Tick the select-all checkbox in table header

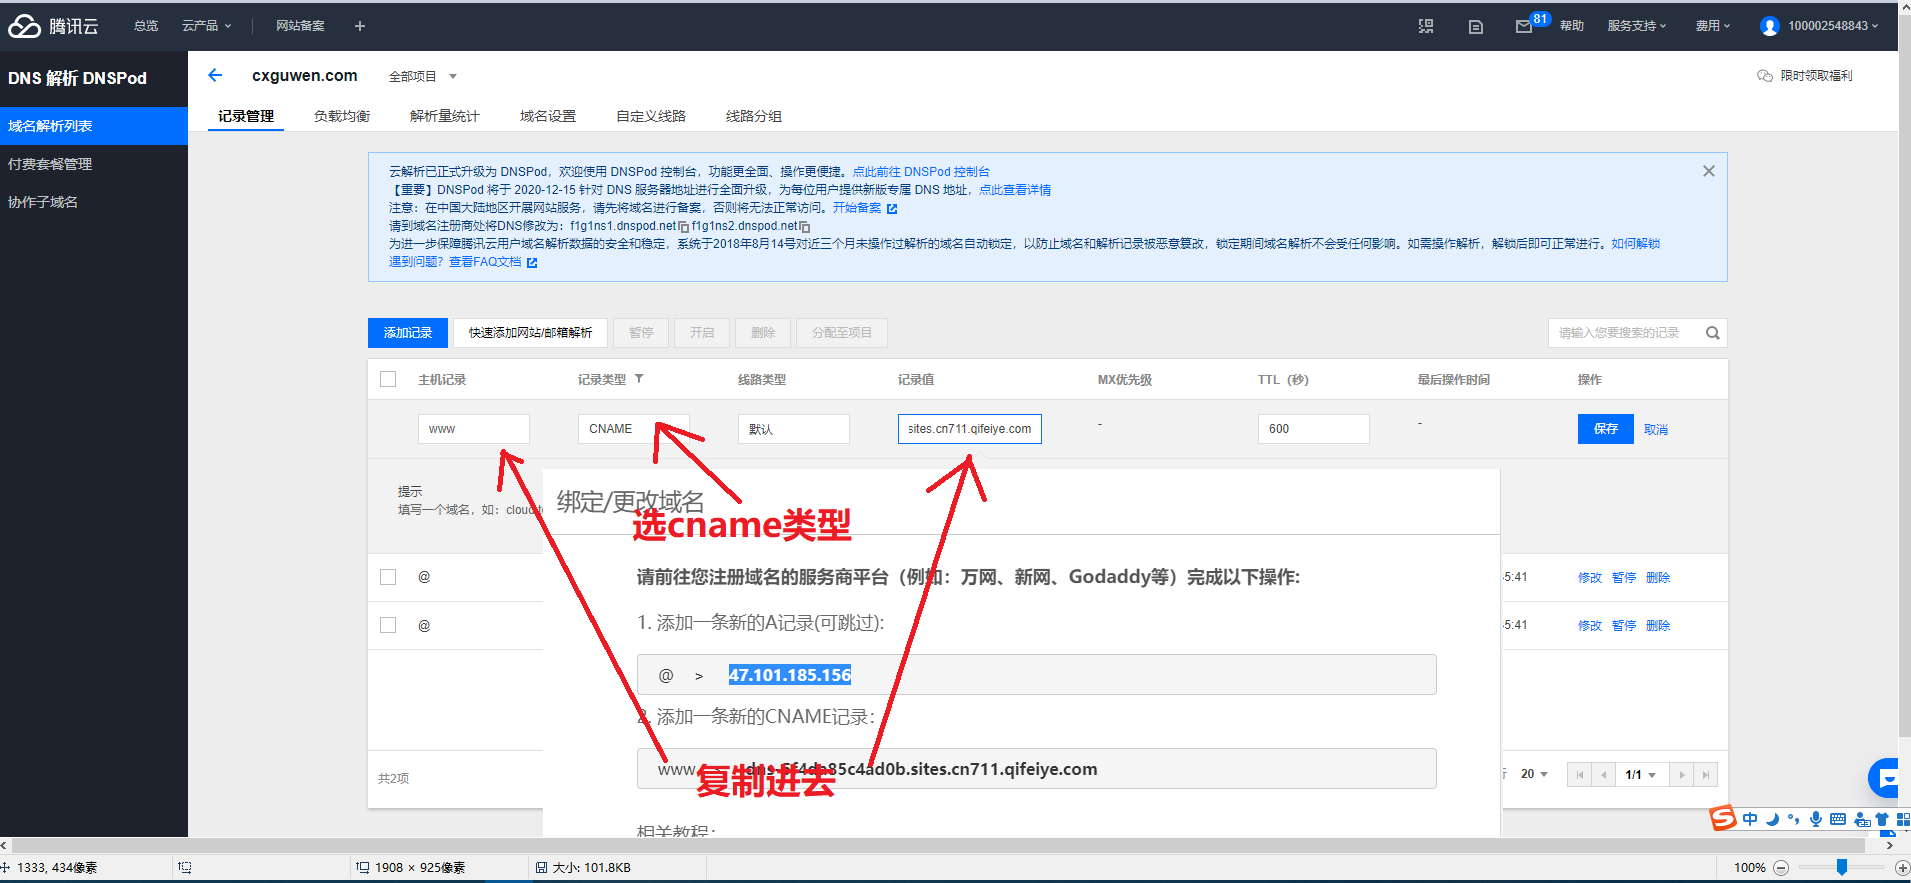click(x=388, y=379)
